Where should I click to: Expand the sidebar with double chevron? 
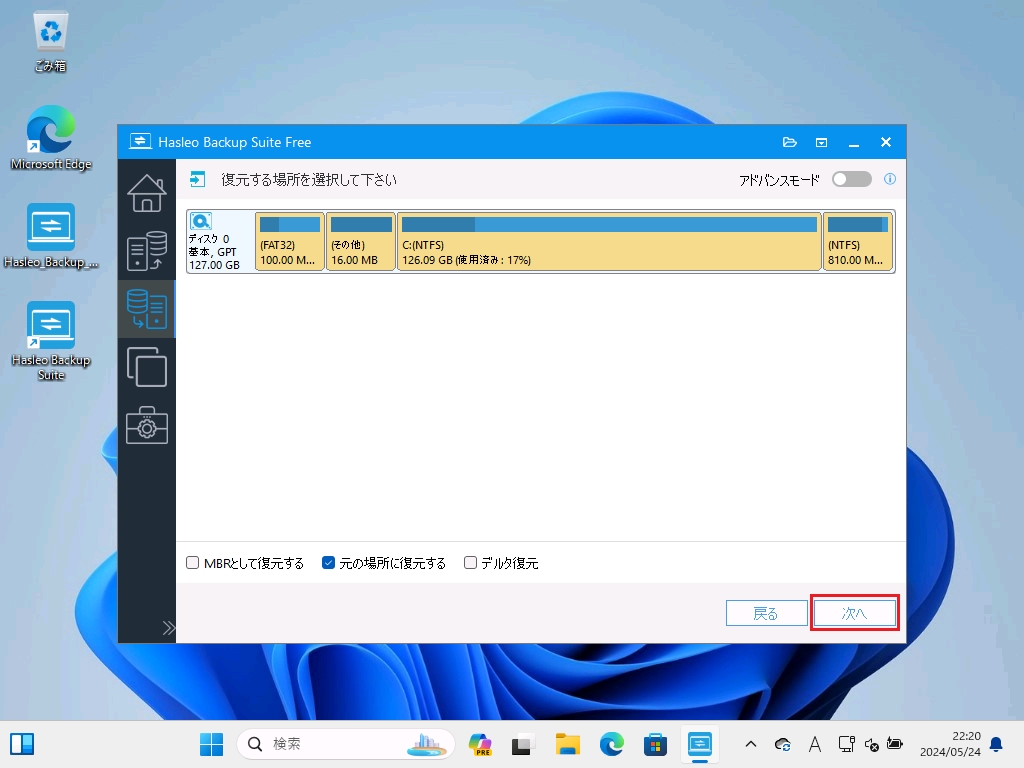[168, 628]
